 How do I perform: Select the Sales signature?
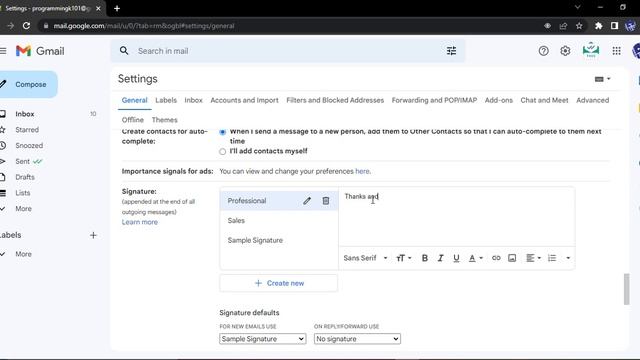coord(279,220)
